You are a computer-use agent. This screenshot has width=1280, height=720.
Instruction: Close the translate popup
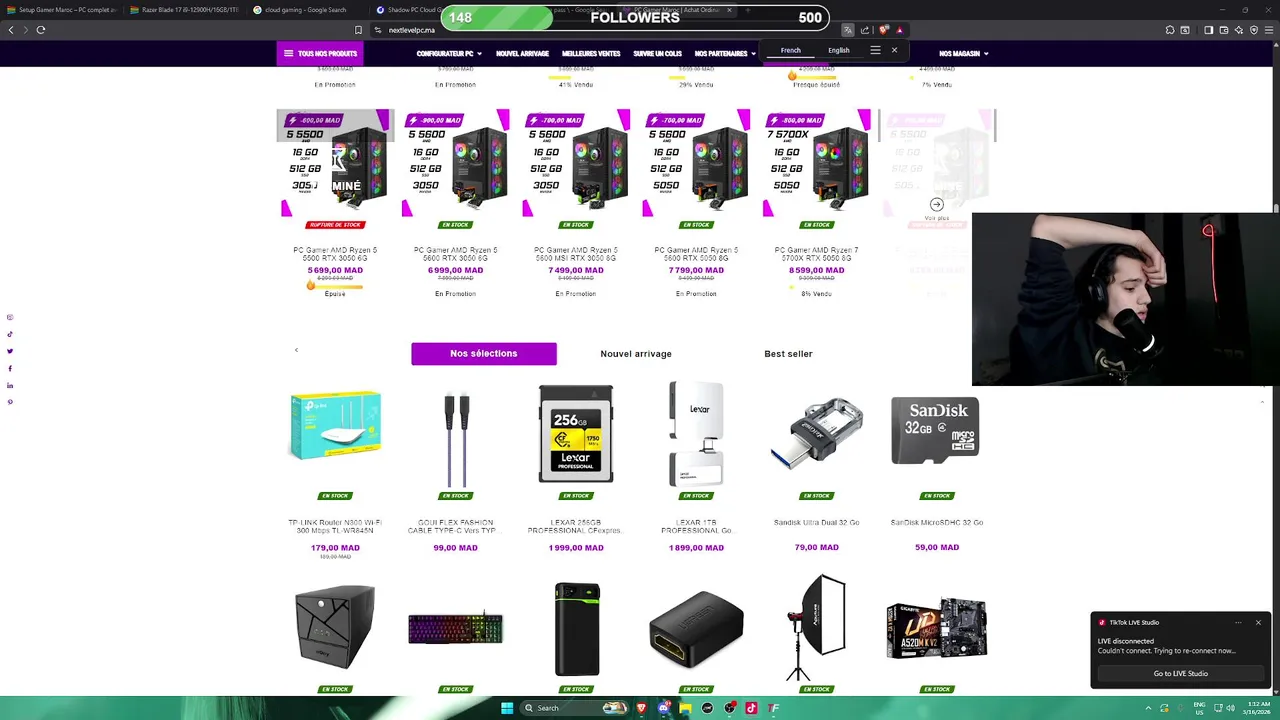894,50
